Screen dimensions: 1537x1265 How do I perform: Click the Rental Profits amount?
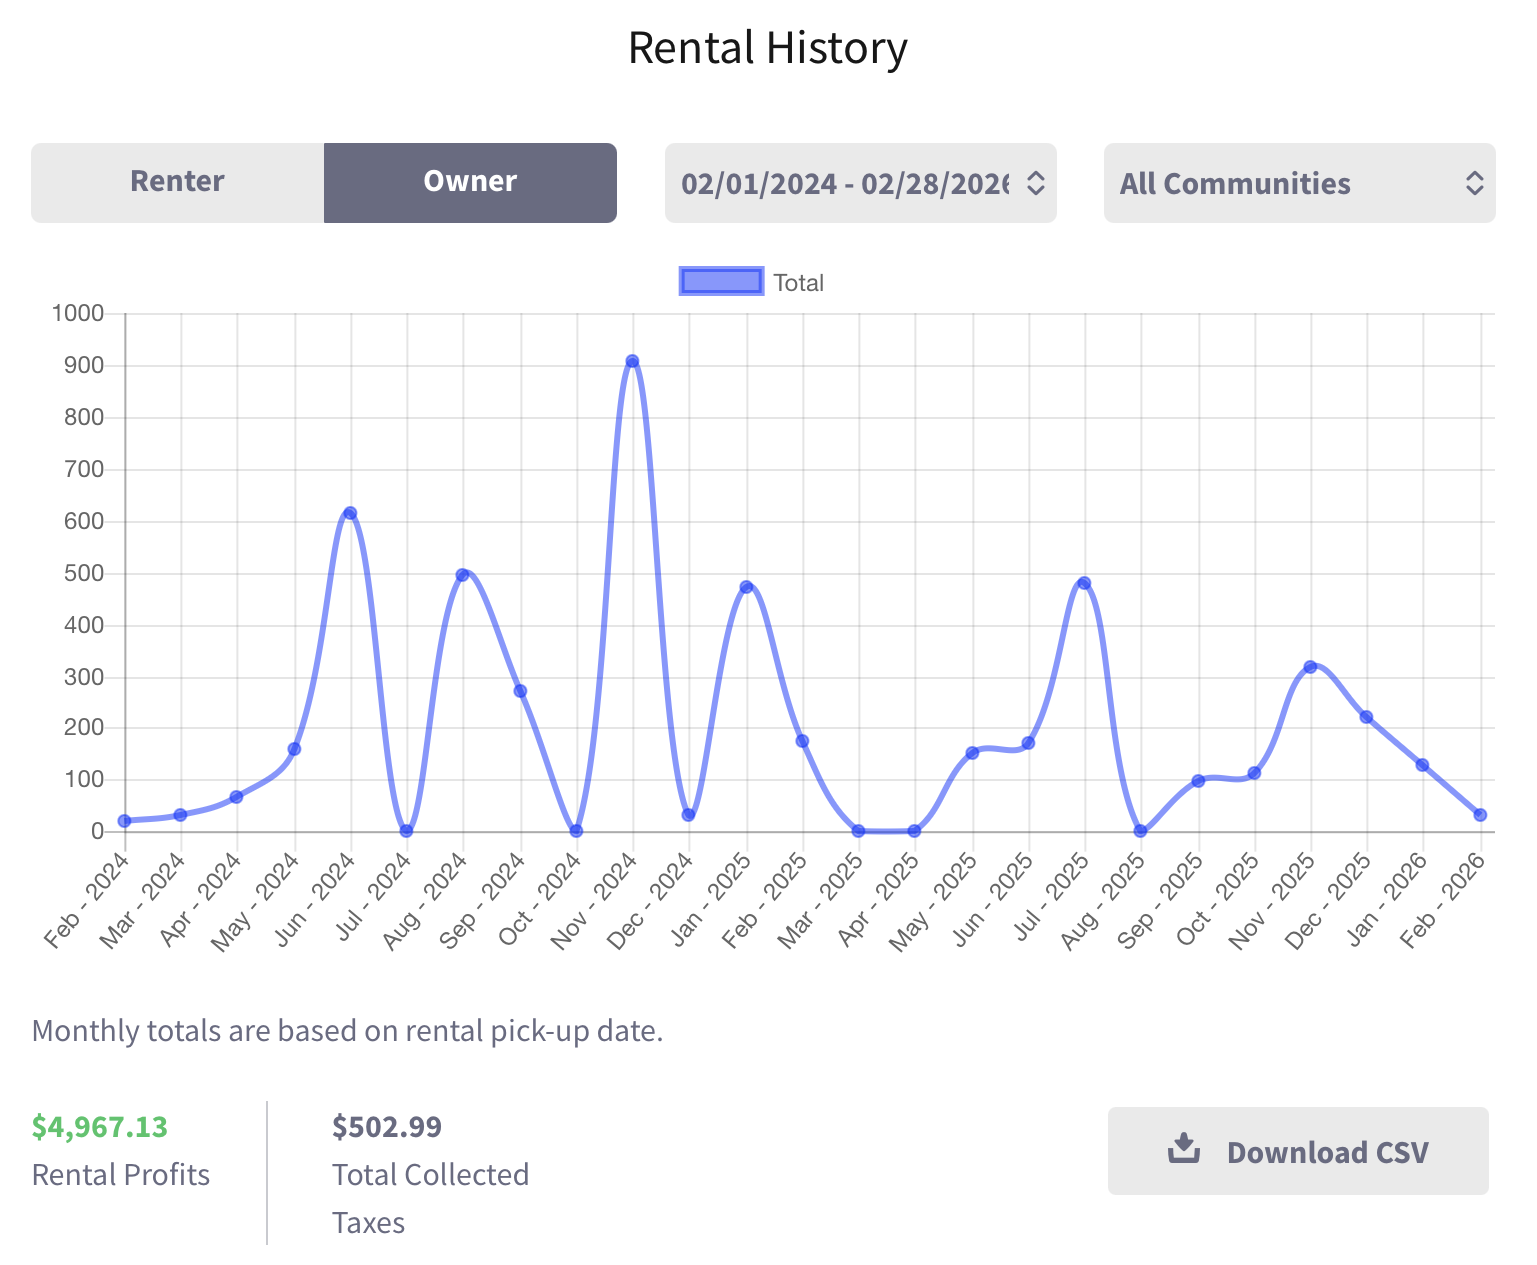pyautogui.click(x=100, y=1126)
